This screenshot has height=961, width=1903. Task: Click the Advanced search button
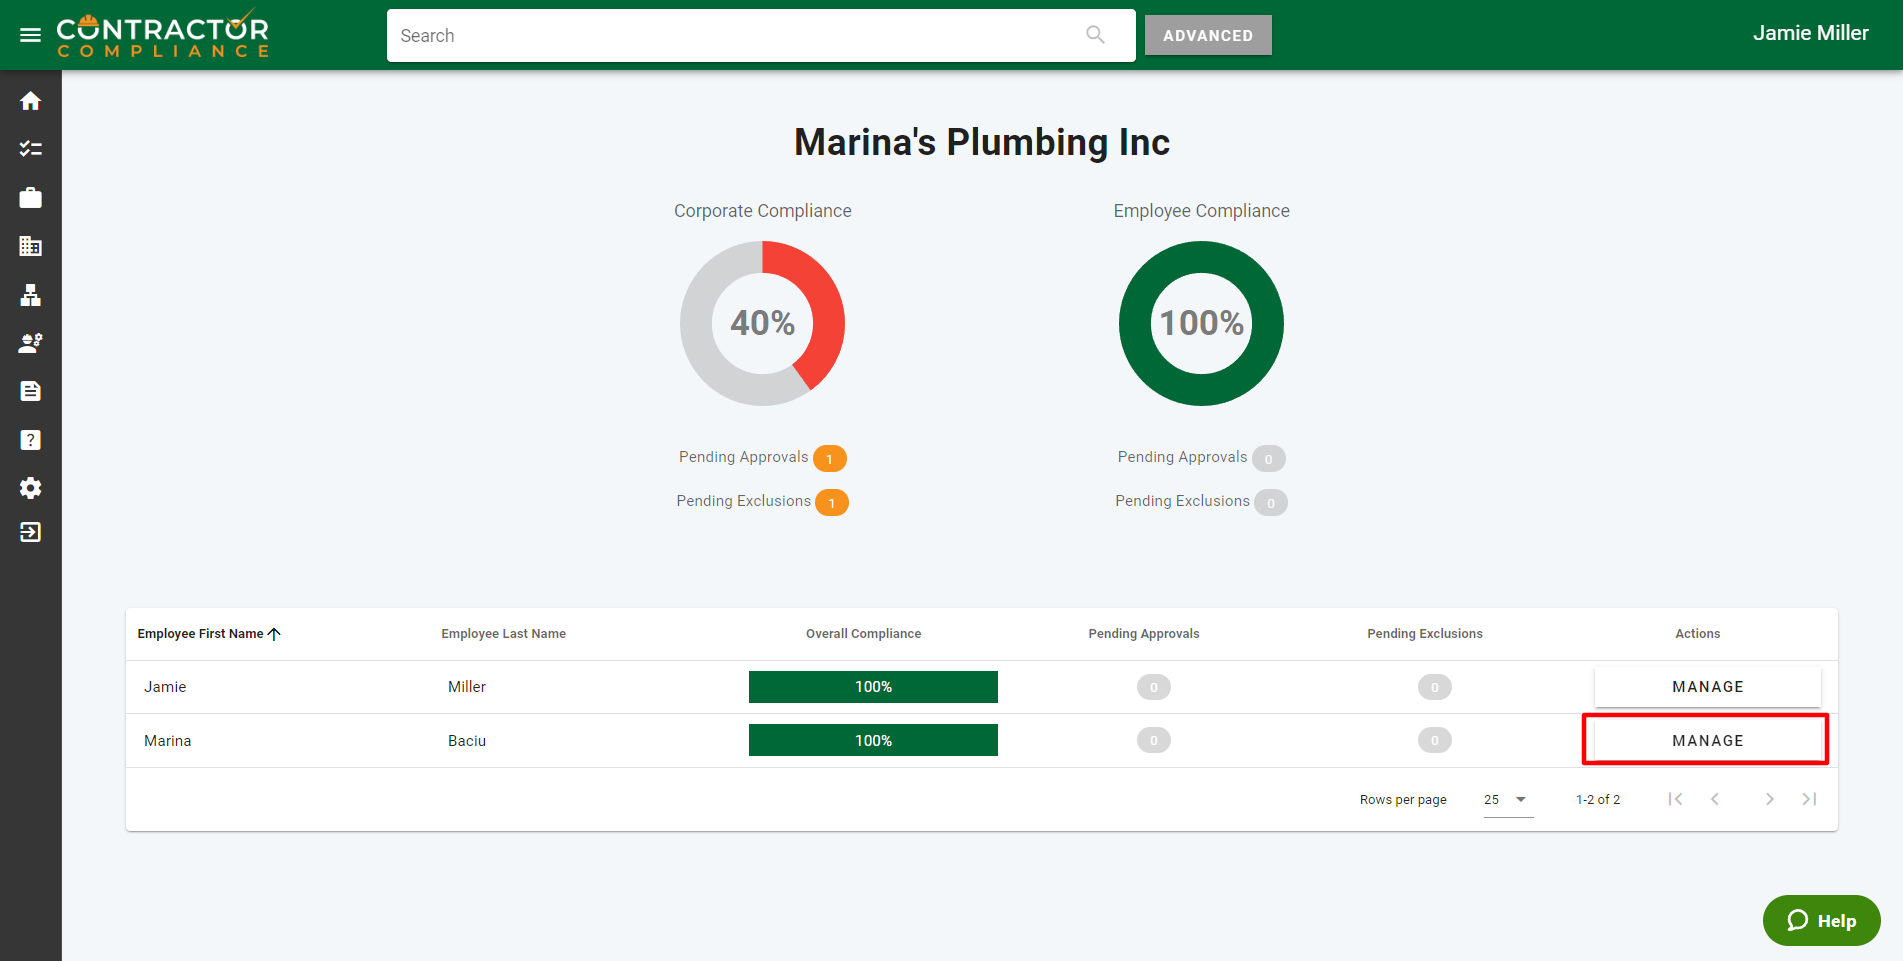(1207, 35)
